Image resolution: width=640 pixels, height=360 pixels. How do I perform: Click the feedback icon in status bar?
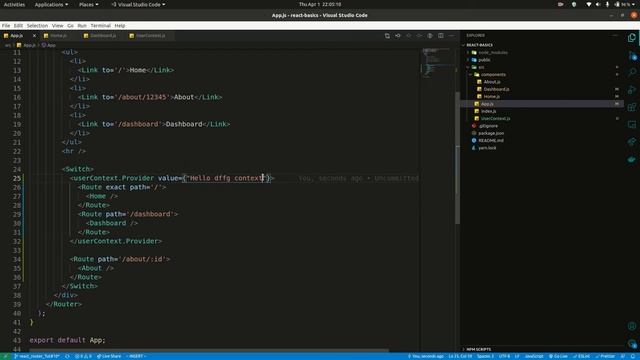tap(623, 356)
